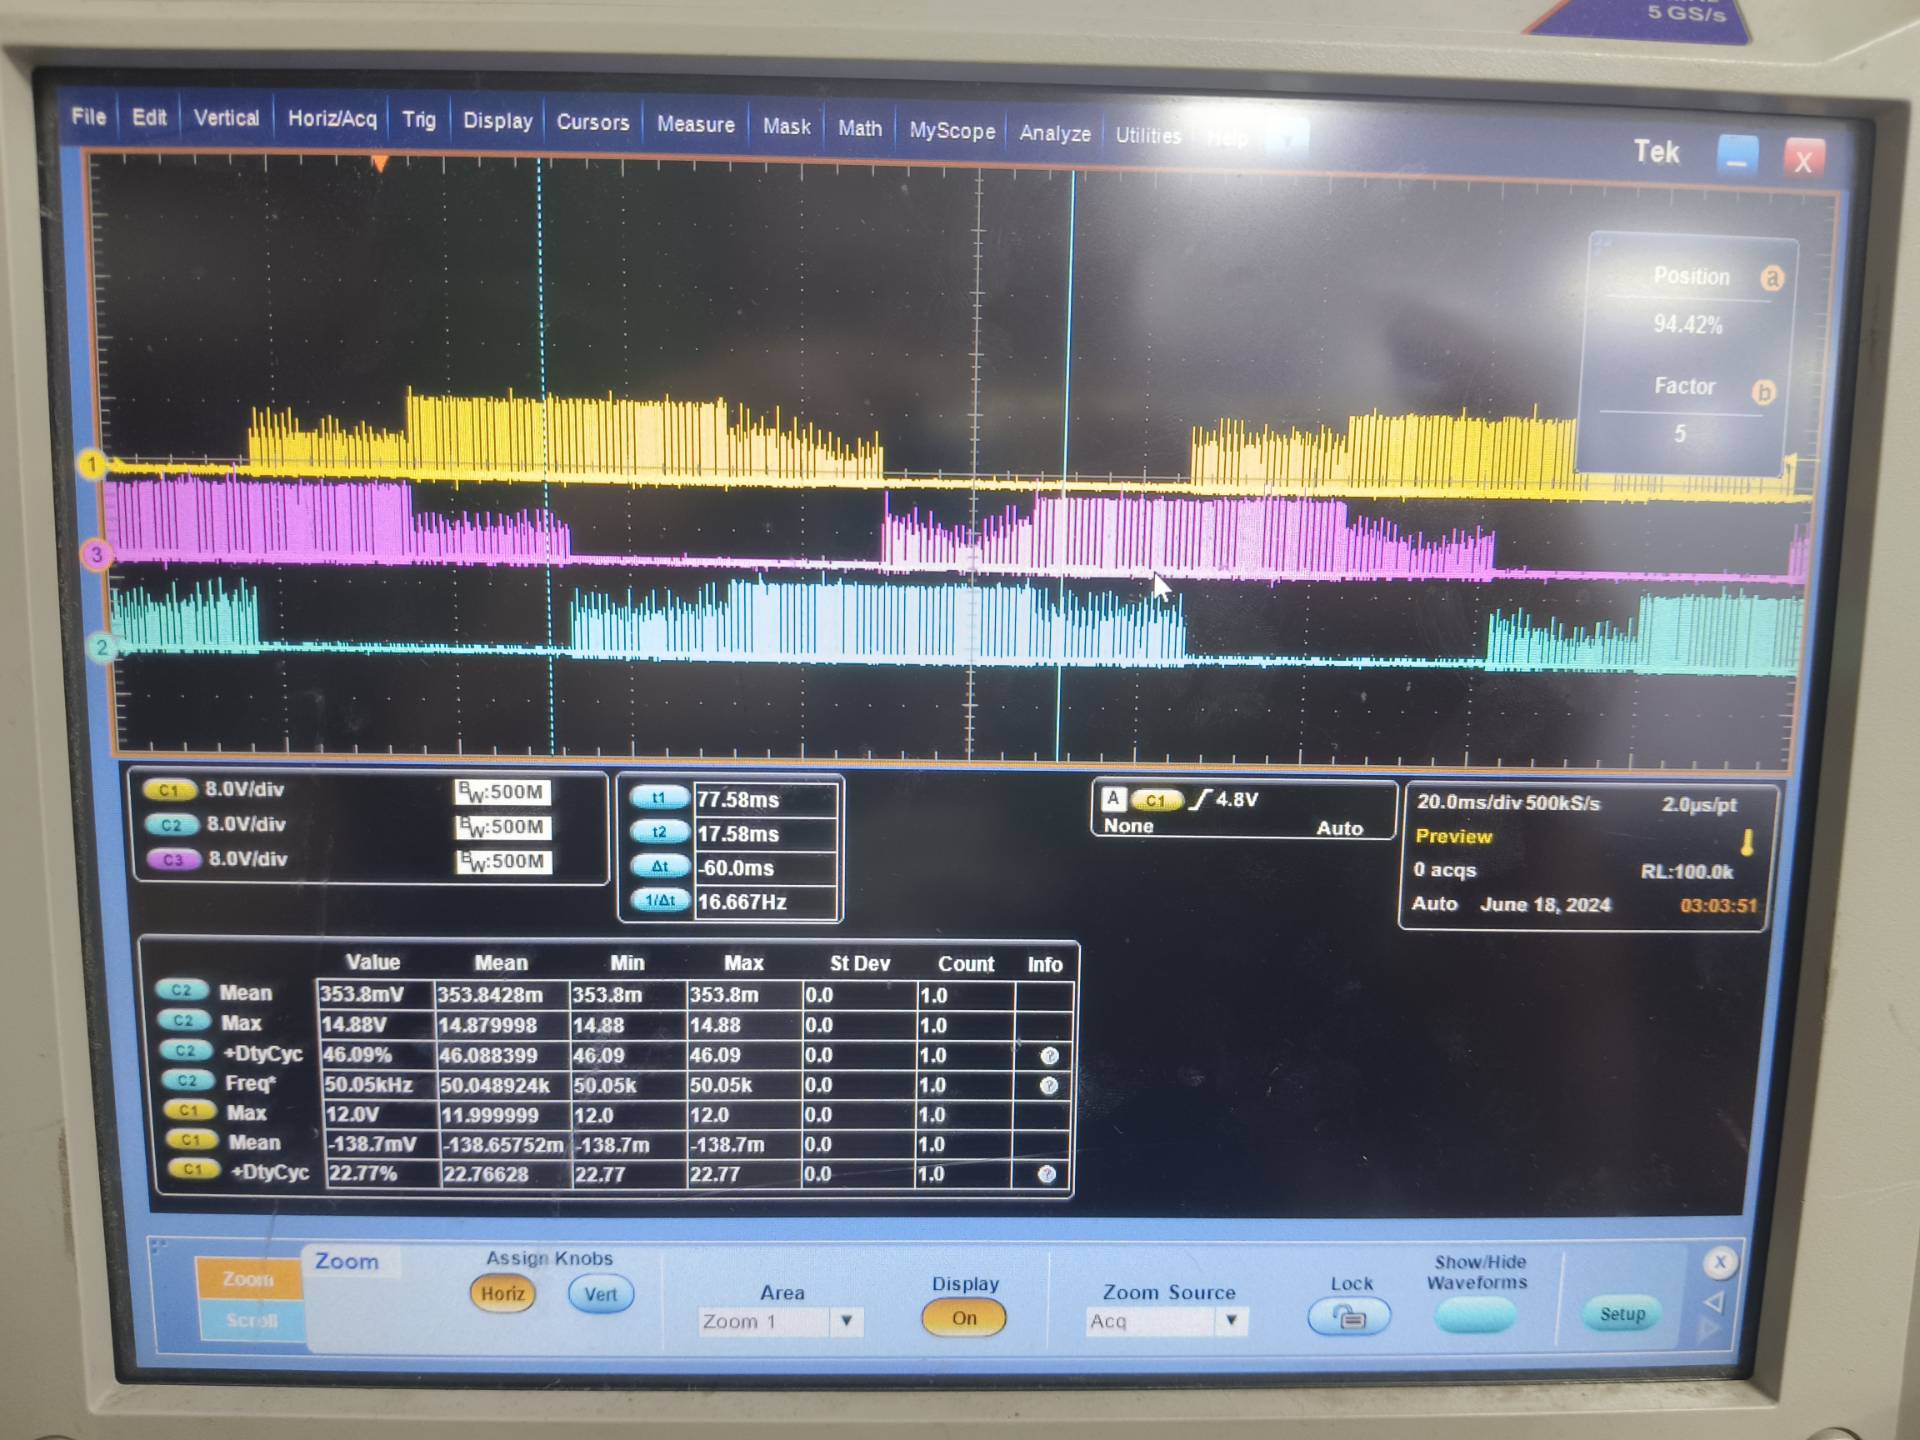Toggle Show/Hide Waveforms

click(x=1475, y=1315)
